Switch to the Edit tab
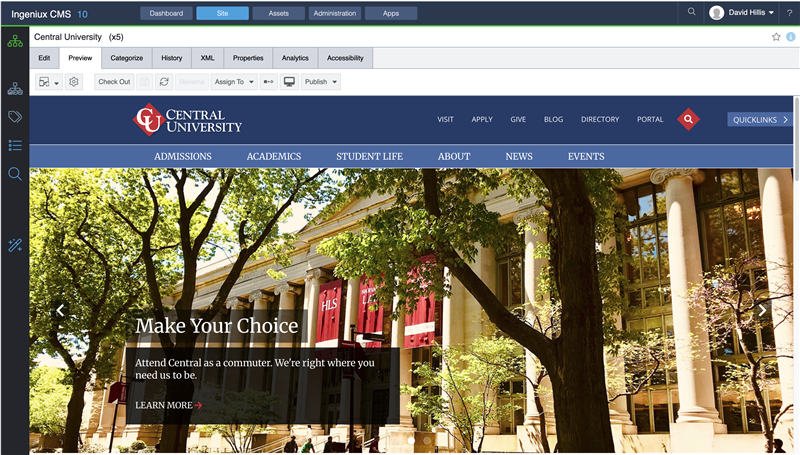 click(x=44, y=58)
